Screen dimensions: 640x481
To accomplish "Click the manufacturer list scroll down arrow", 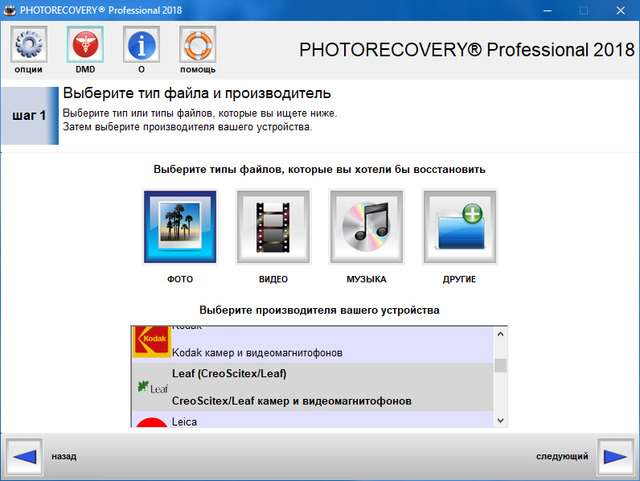I will tap(500, 420).
